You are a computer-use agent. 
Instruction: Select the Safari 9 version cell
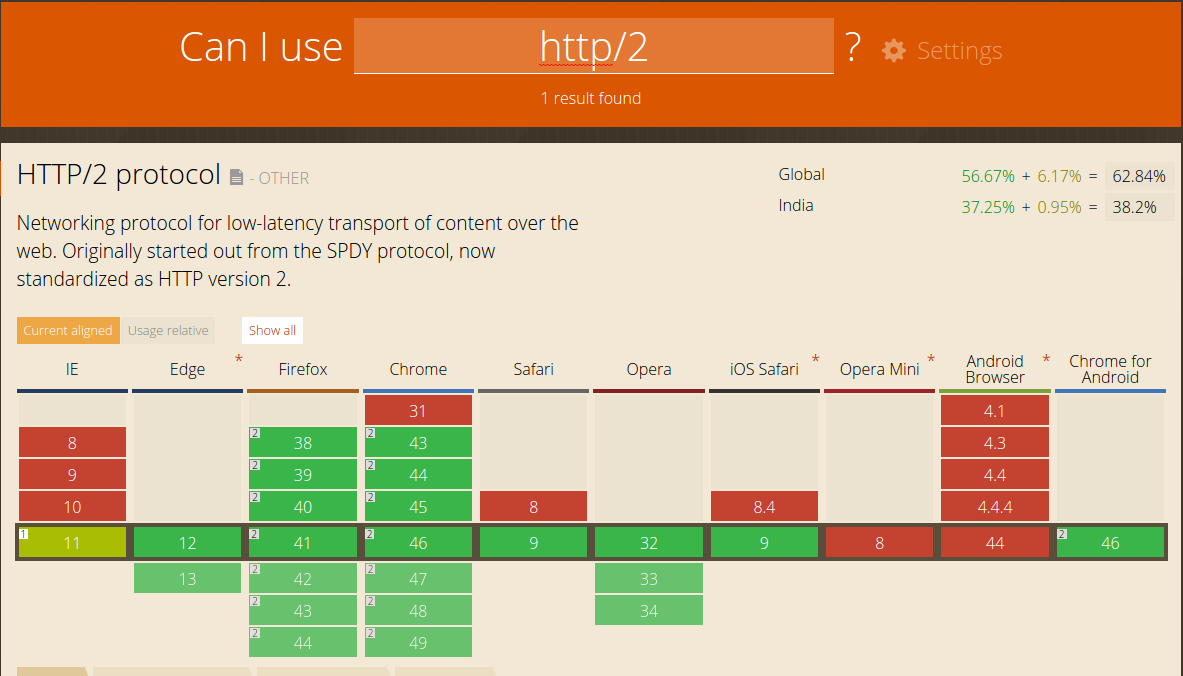[x=533, y=542]
